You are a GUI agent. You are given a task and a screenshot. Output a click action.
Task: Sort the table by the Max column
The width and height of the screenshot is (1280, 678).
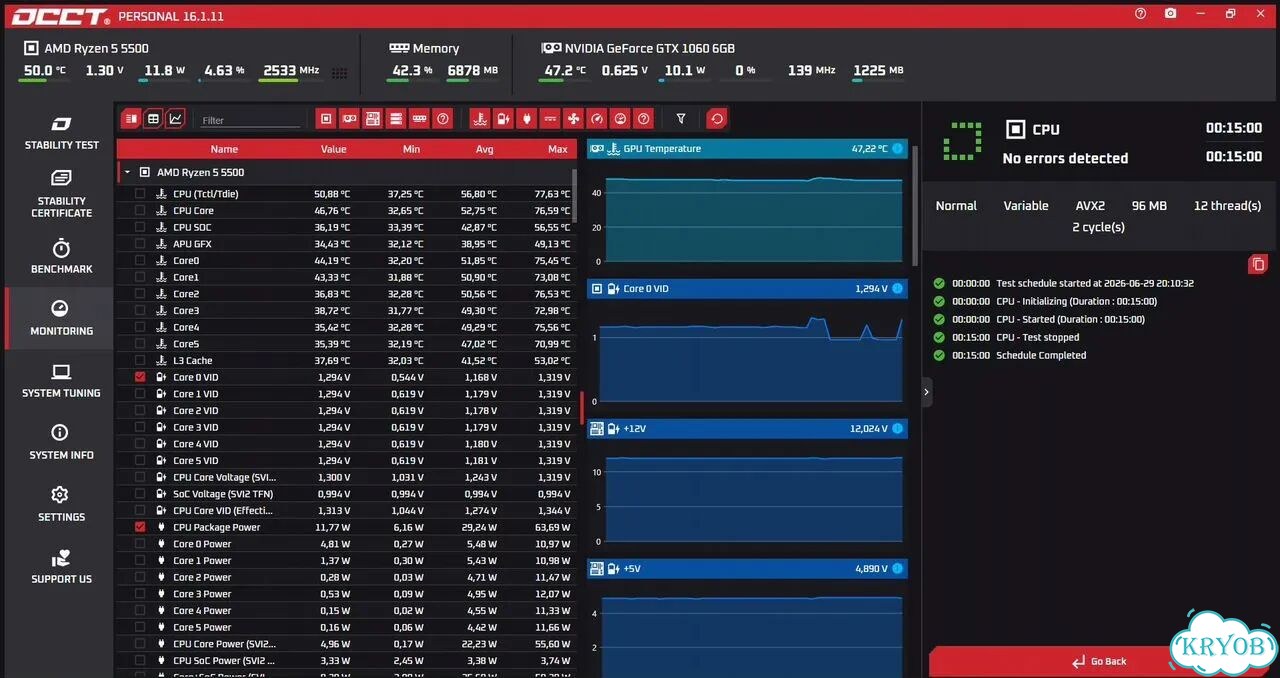(557, 149)
